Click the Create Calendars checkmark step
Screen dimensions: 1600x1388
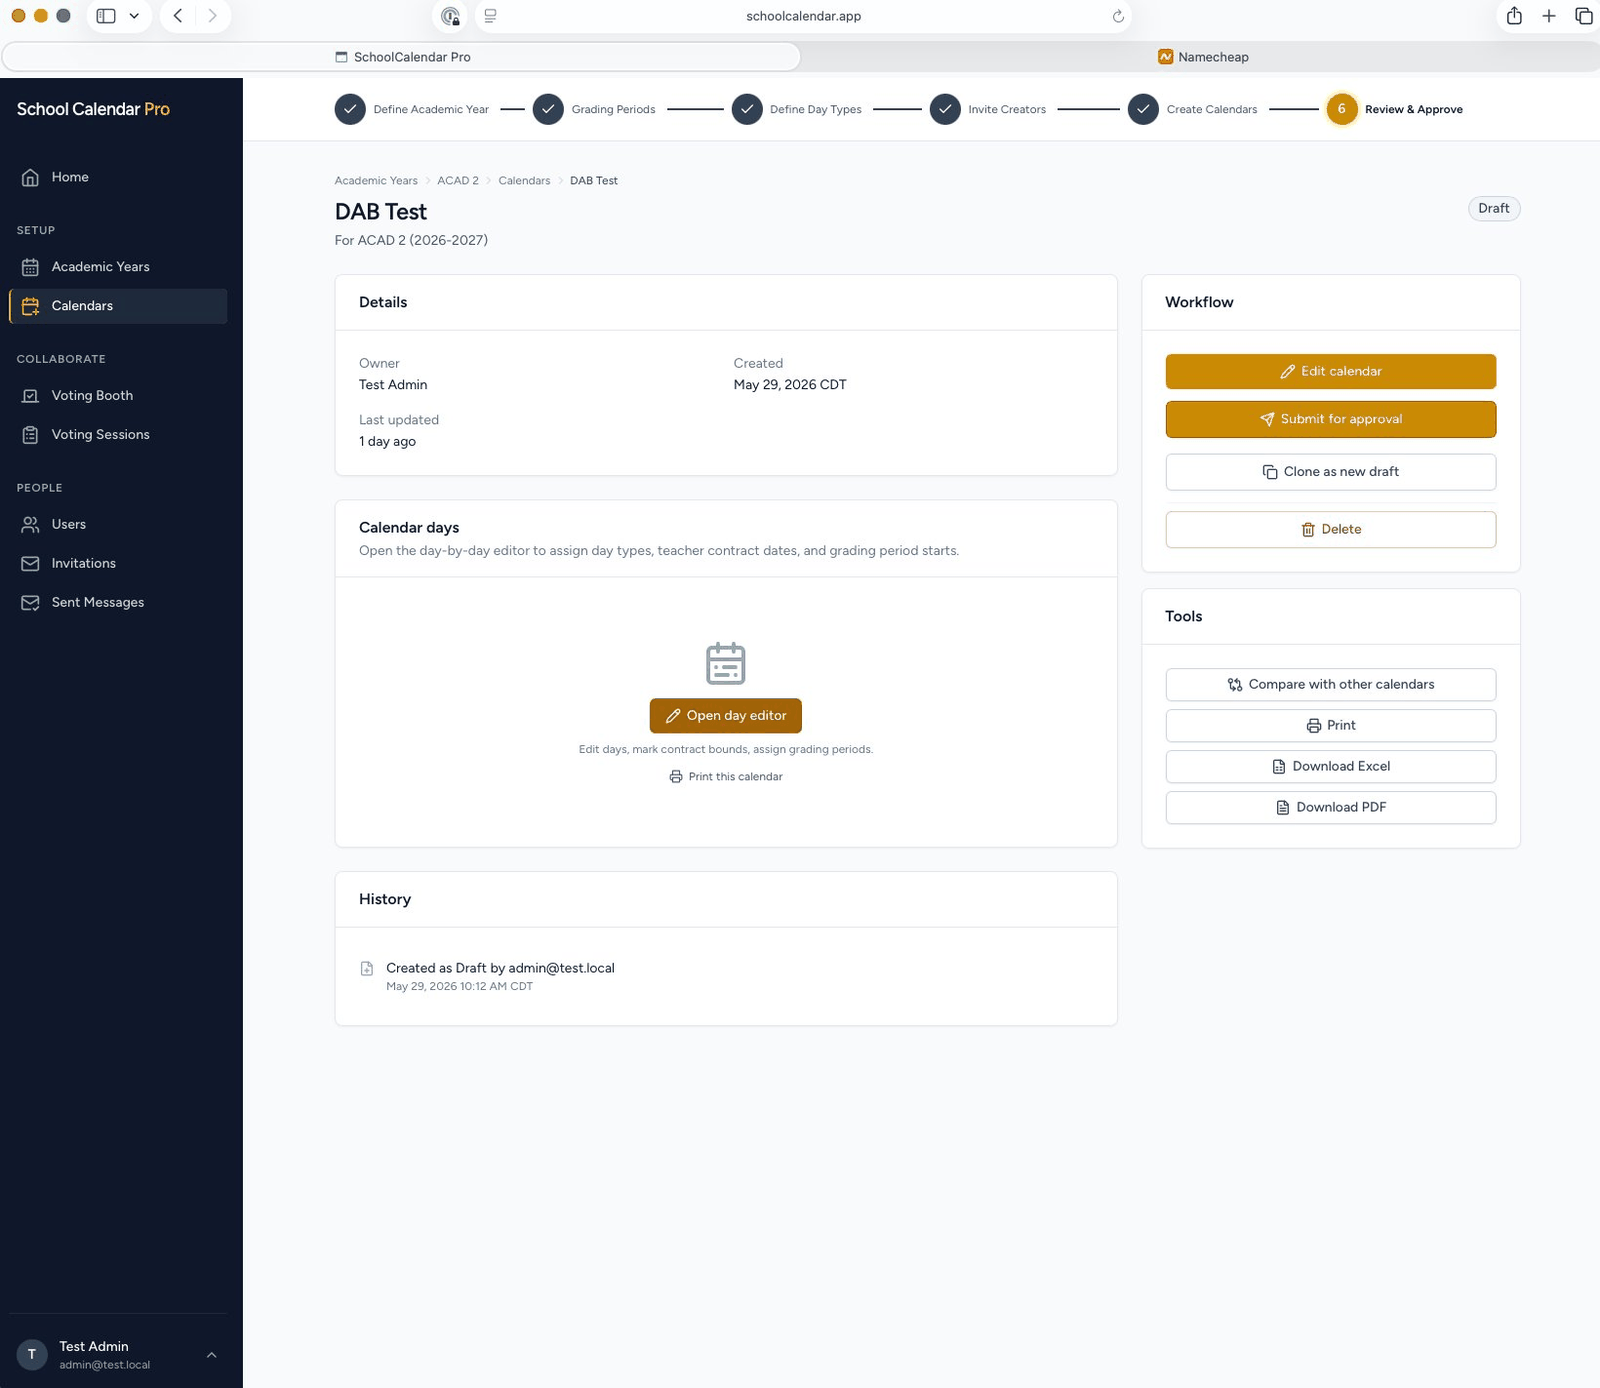[1143, 109]
